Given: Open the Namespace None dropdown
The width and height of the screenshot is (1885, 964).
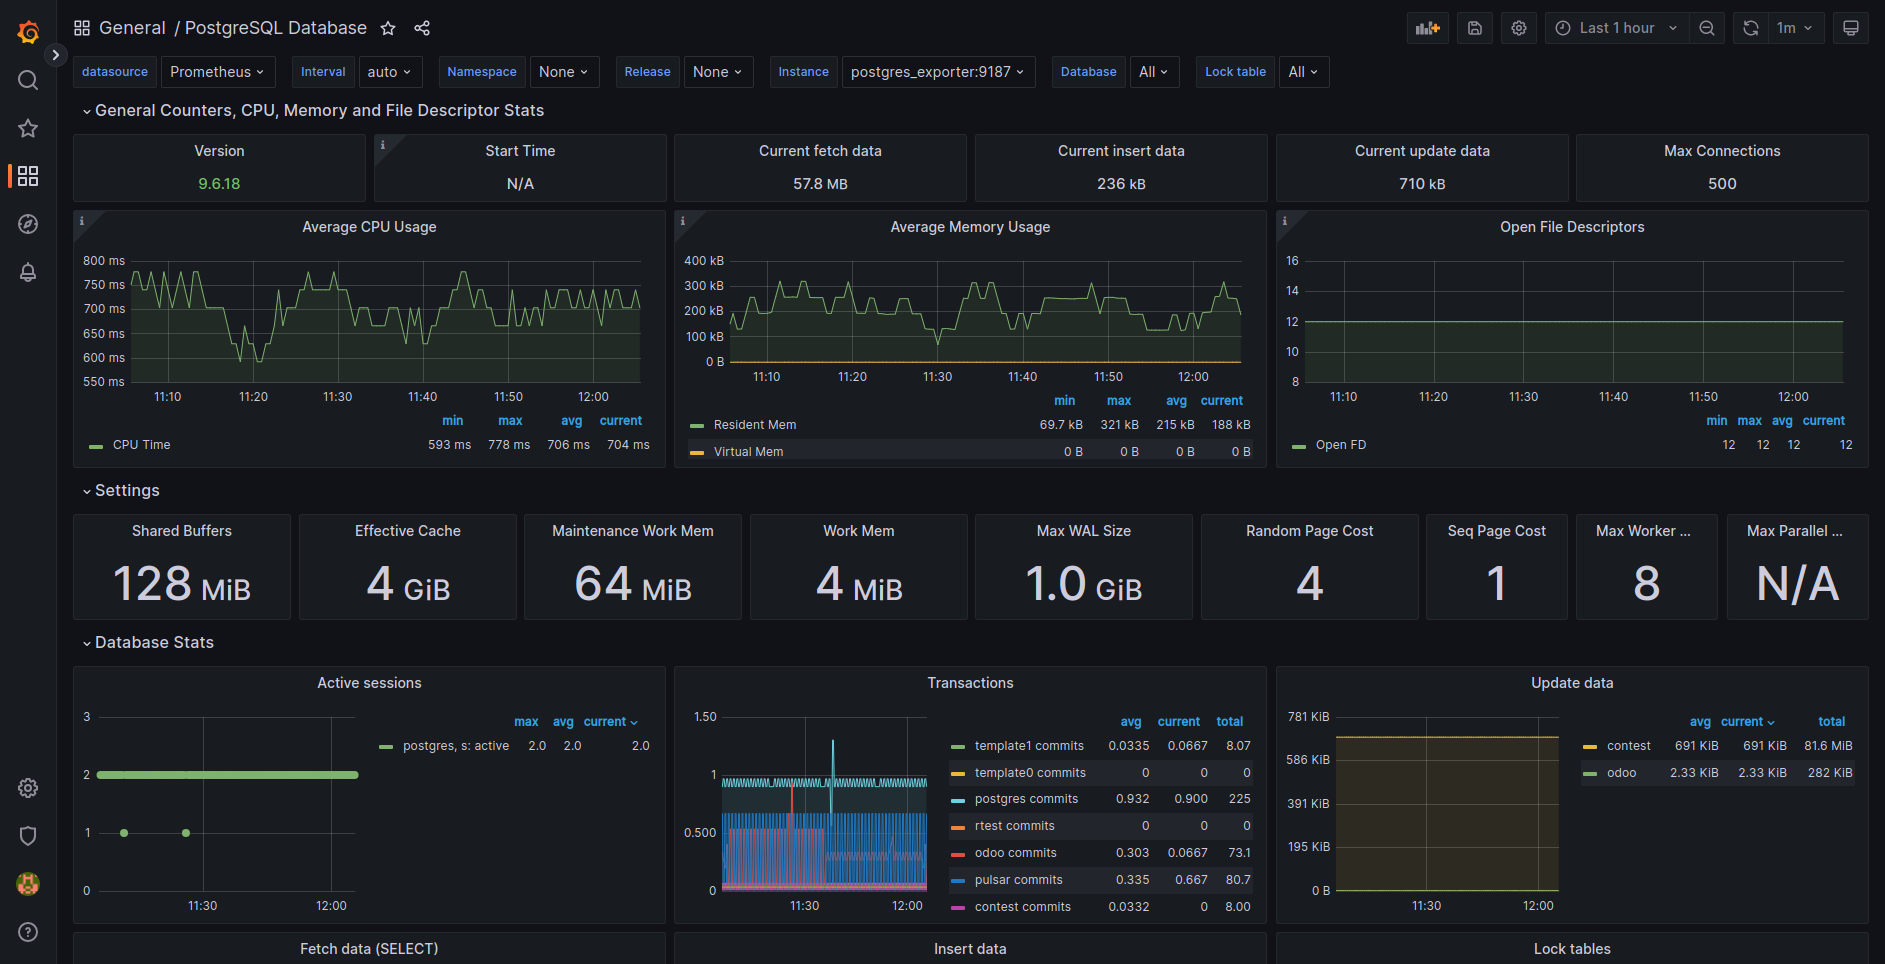Looking at the screenshot, I should pos(564,72).
